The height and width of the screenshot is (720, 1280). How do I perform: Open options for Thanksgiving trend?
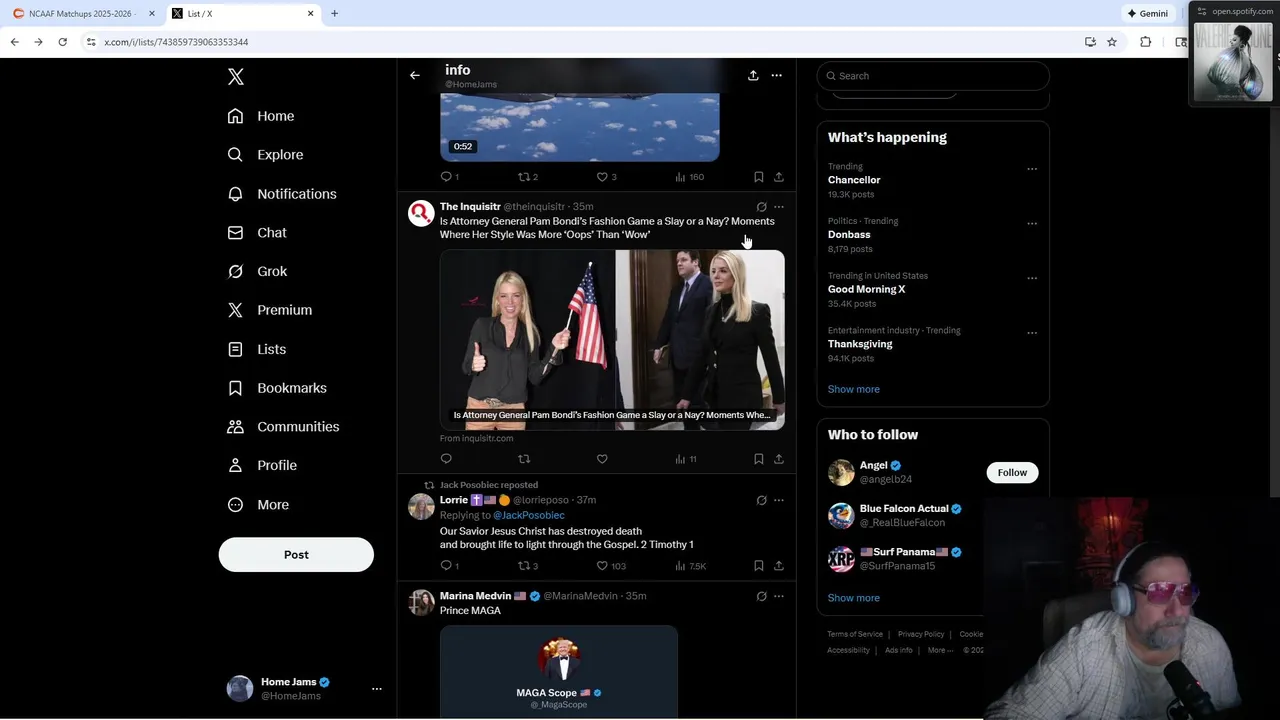coord(1032,333)
